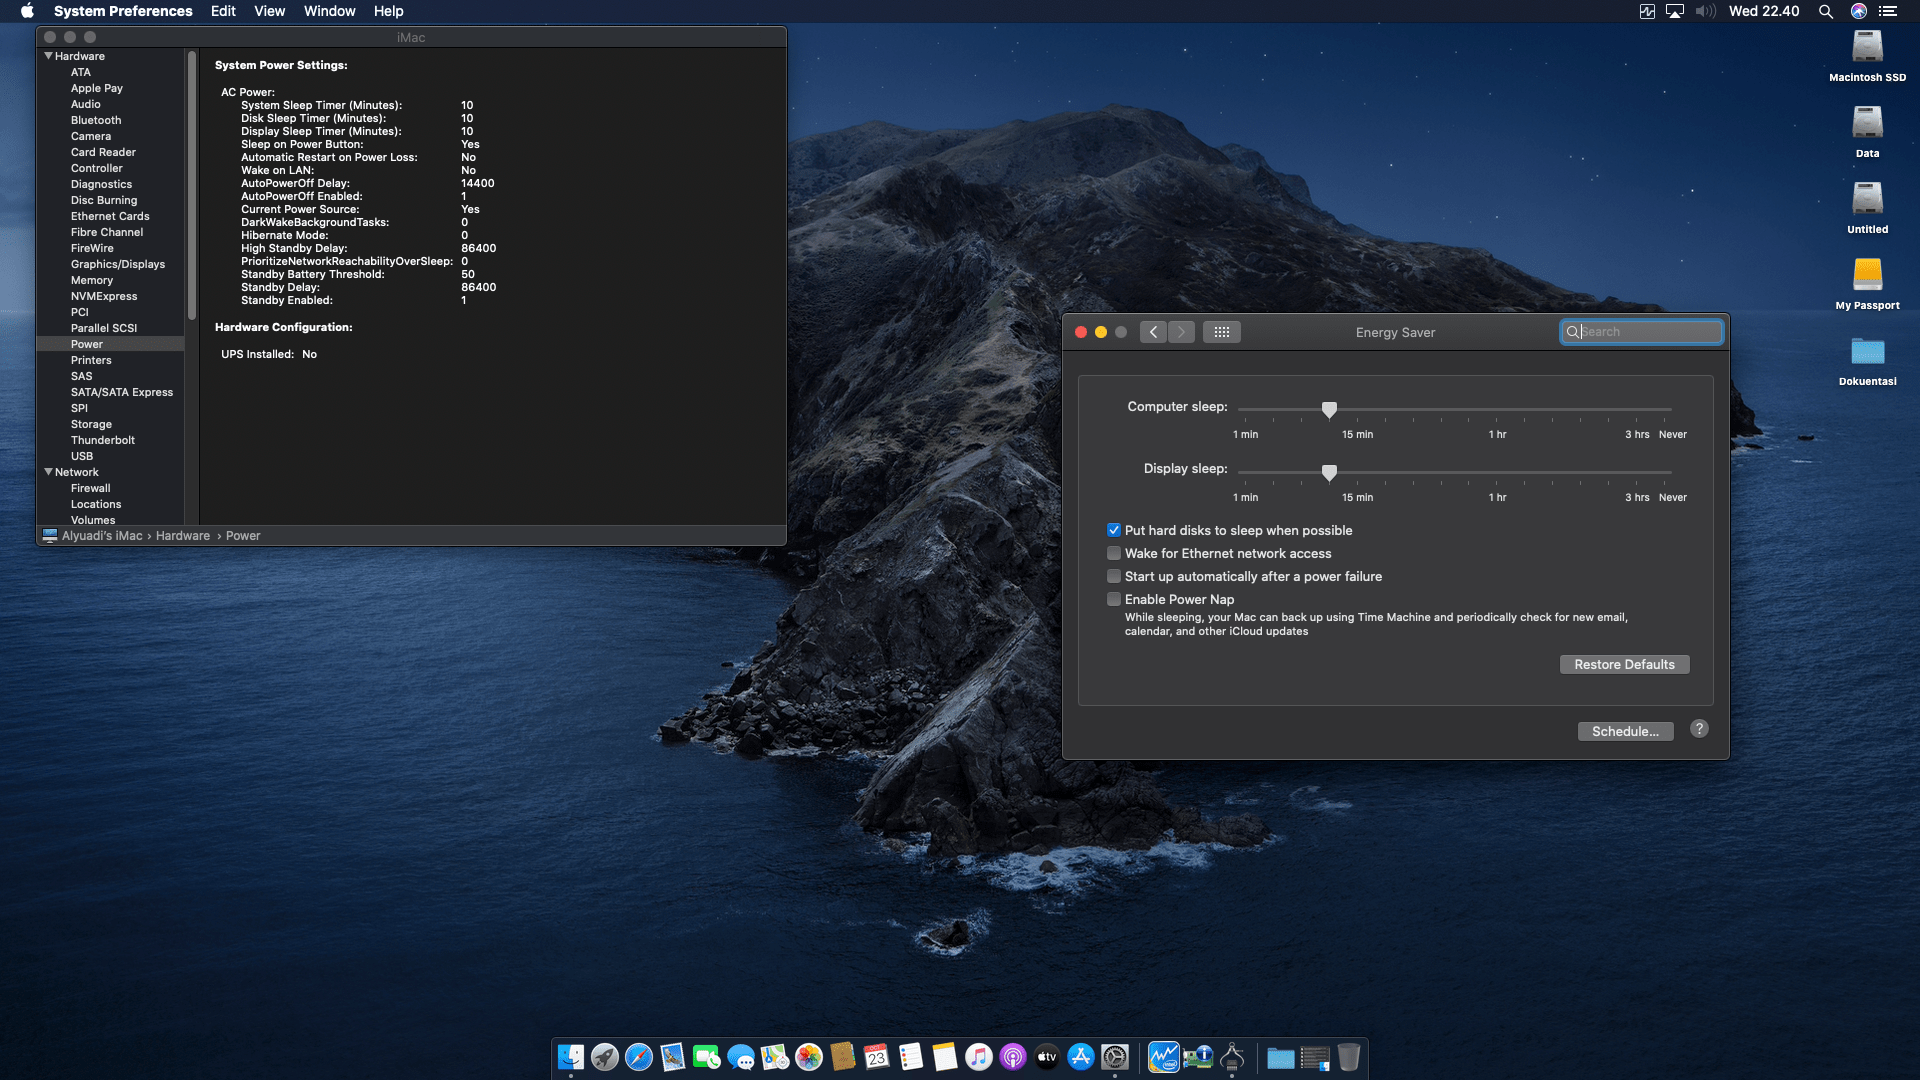Viewport: 1920px width, 1080px height.
Task: Collapse the Hardware section in System Information
Action: [48, 56]
